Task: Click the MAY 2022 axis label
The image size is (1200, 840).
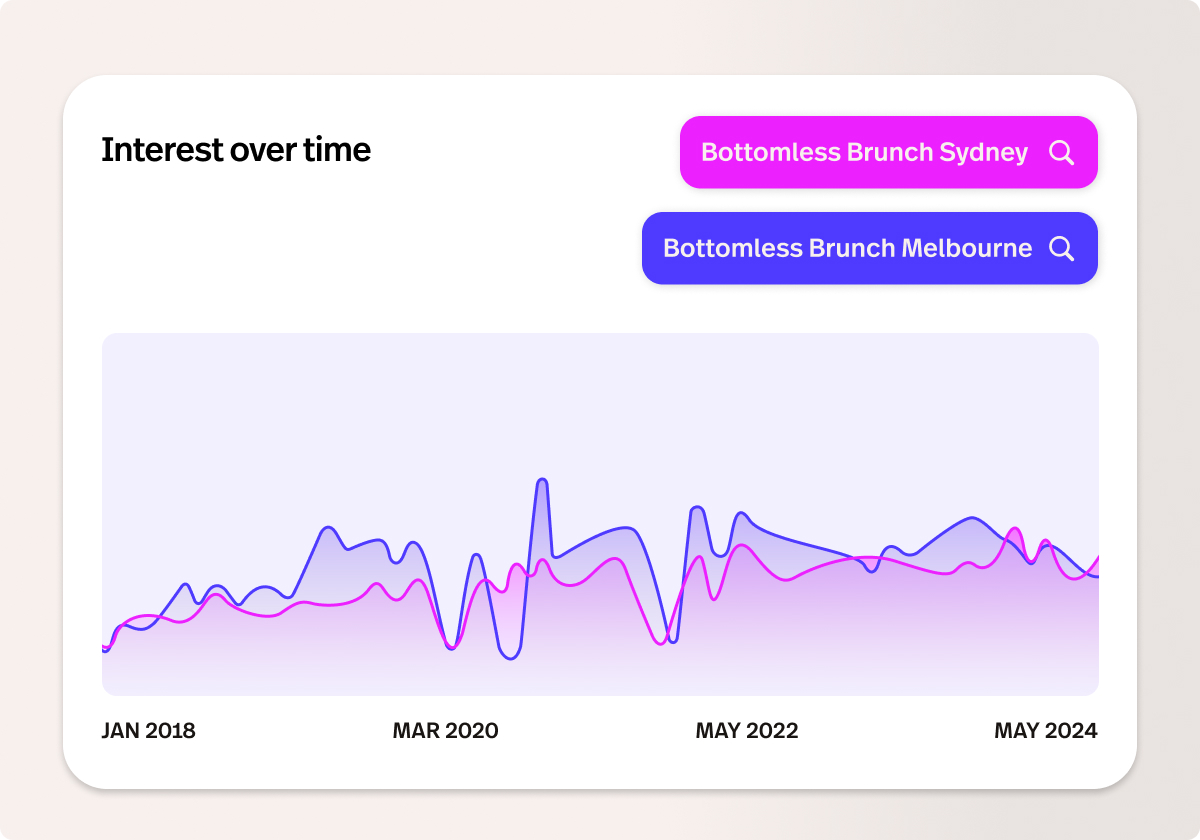Action: [x=746, y=731]
